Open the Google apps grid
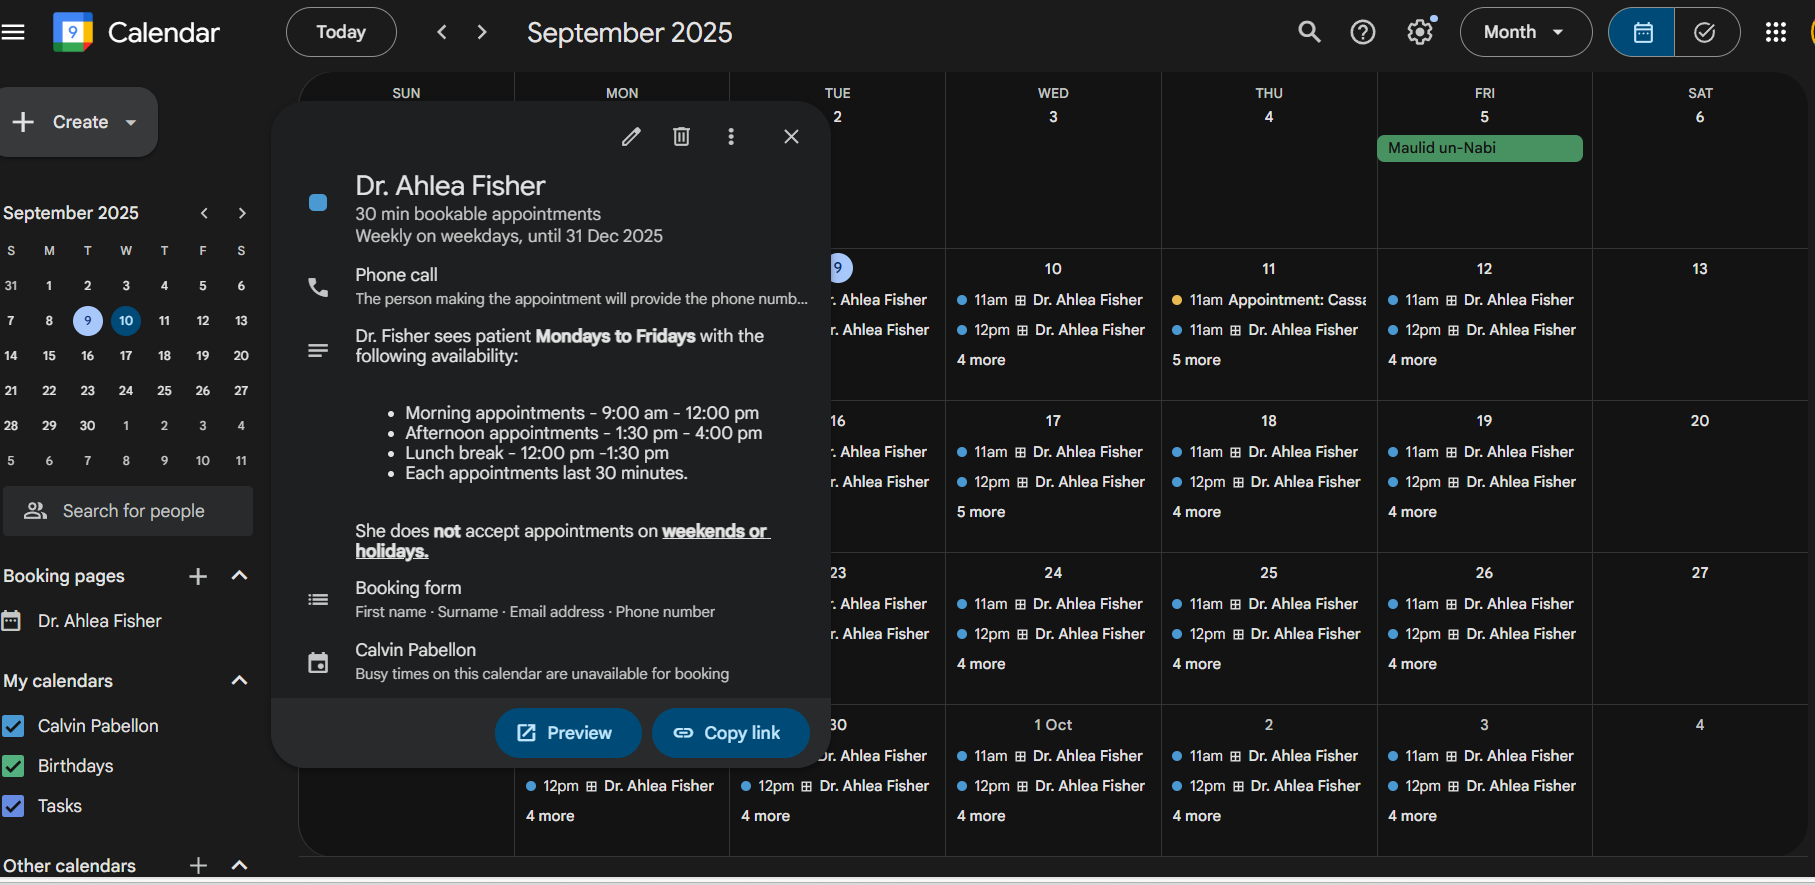 (x=1775, y=32)
